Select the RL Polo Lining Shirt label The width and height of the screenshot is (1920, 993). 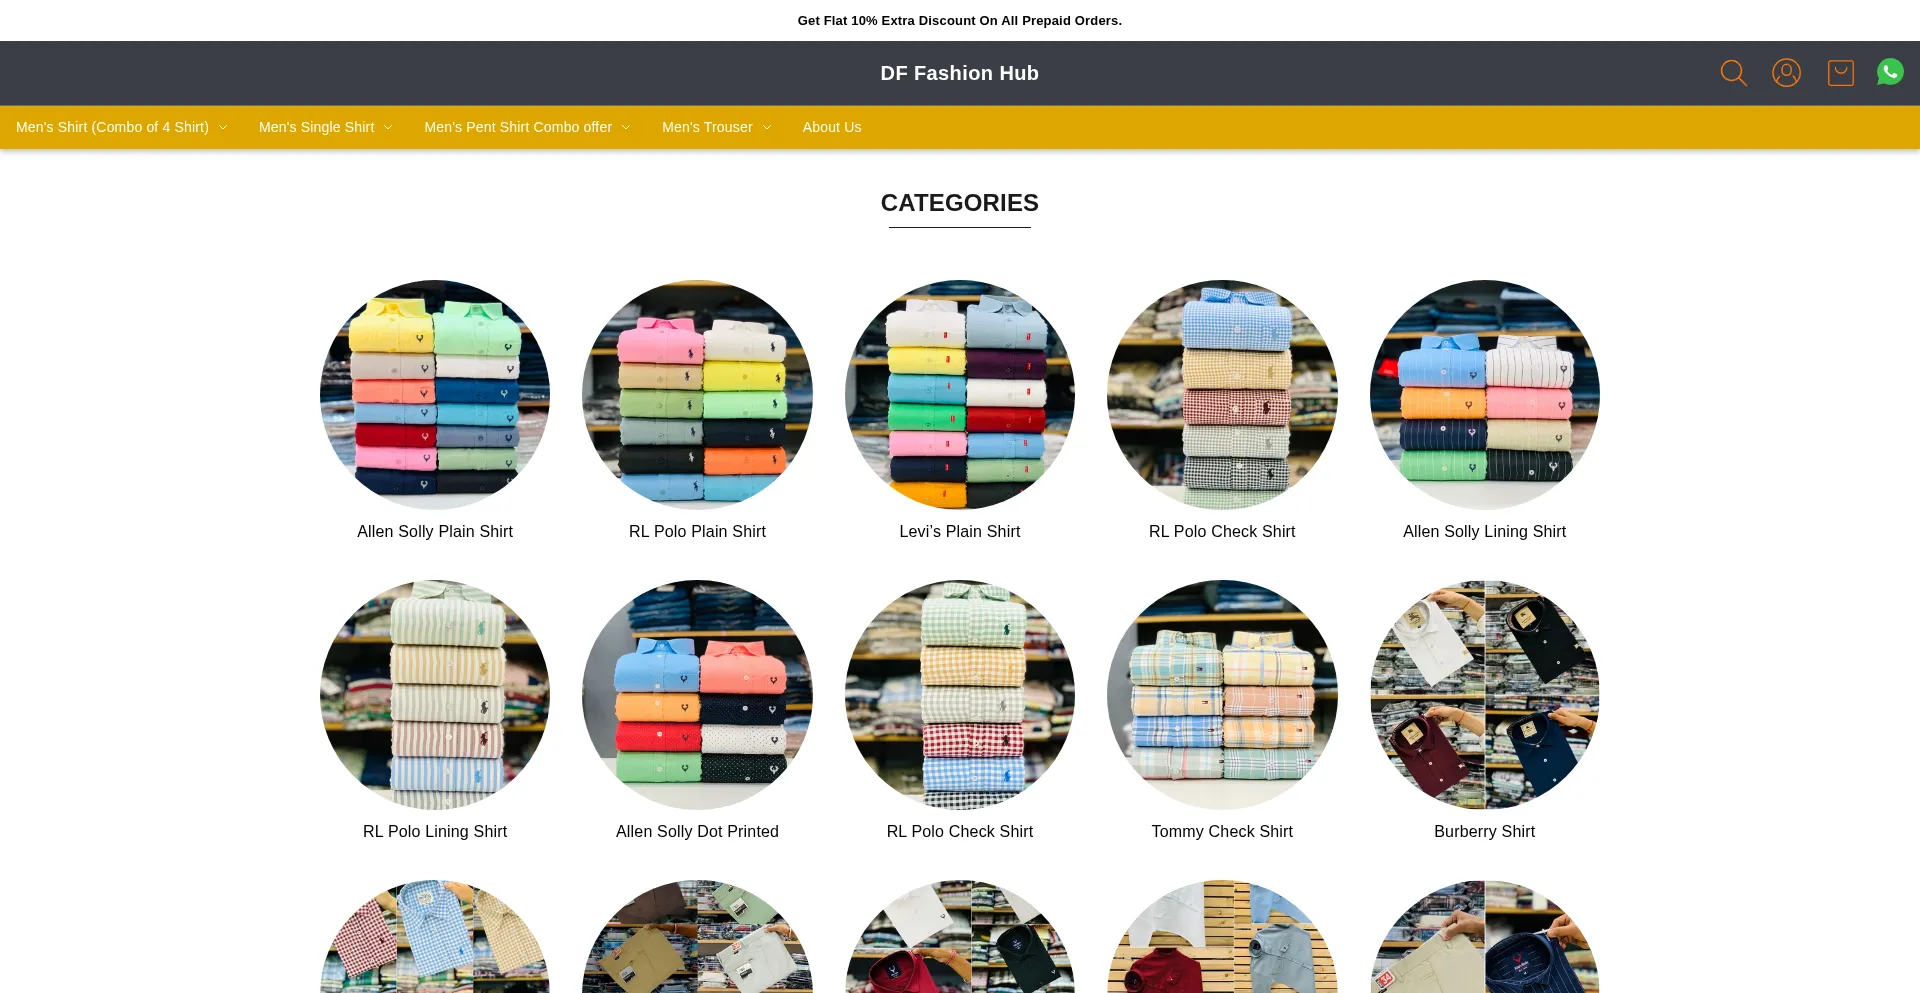[435, 832]
